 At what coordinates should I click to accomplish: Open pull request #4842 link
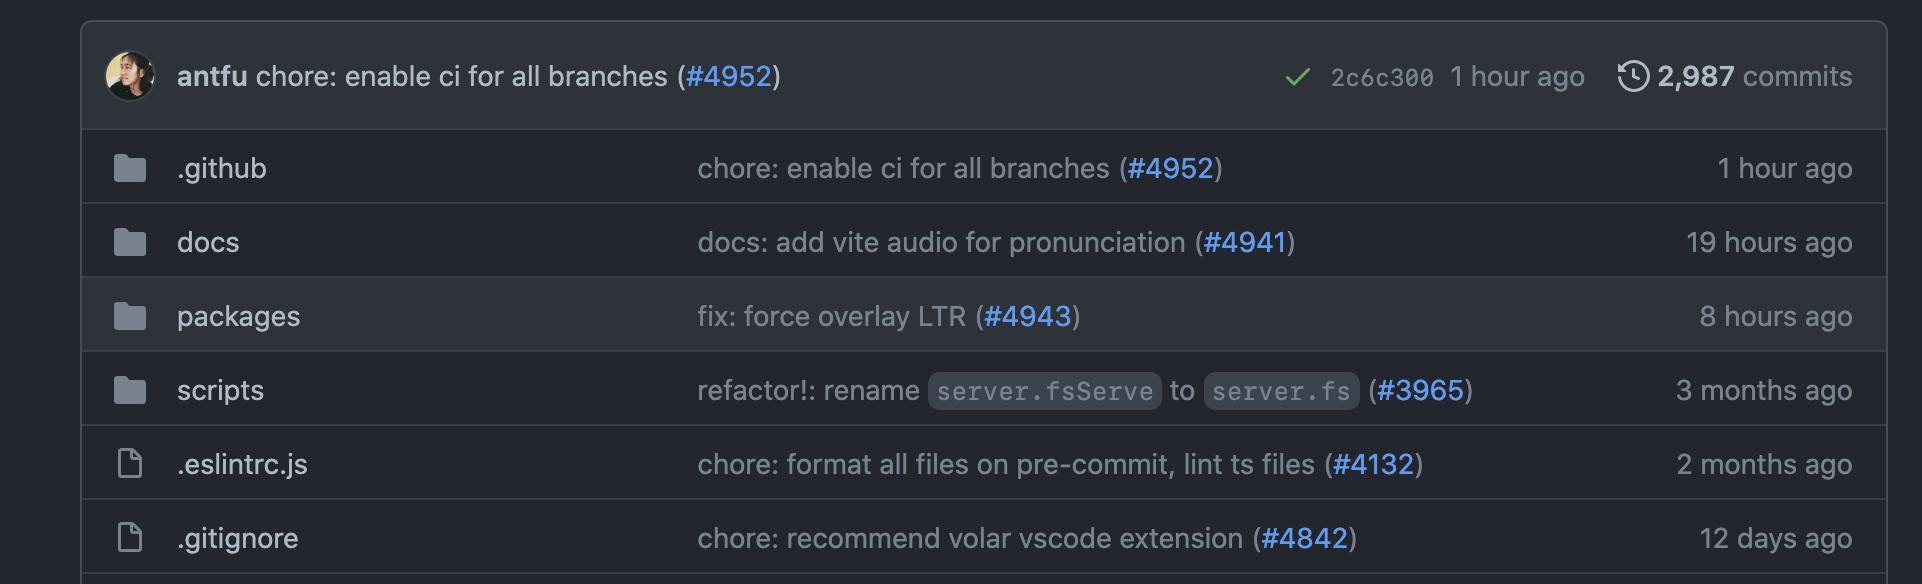[1305, 538]
